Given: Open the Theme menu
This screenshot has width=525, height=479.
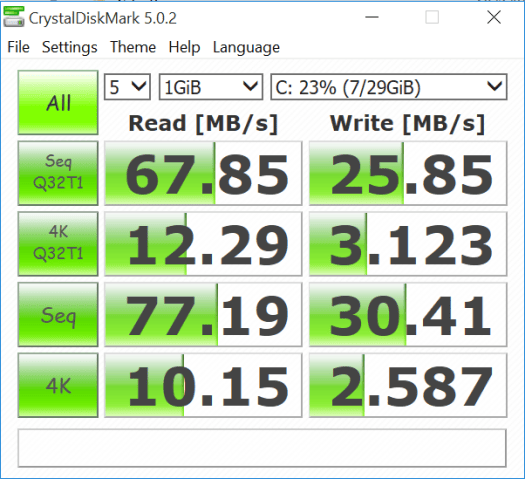Looking at the screenshot, I should point(133,47).
